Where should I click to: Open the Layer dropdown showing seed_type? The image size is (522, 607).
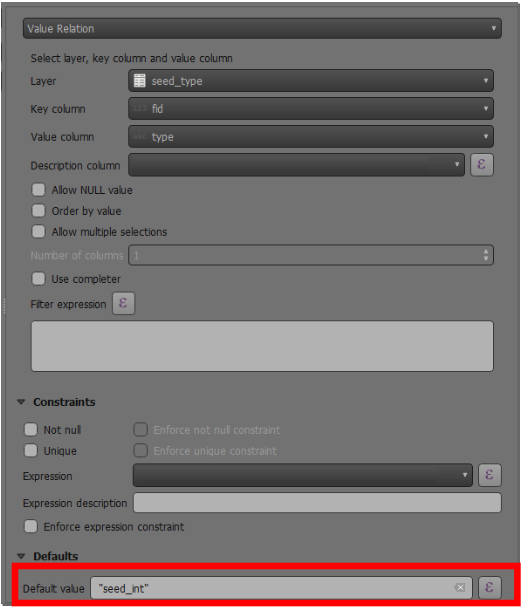(311, 81)
